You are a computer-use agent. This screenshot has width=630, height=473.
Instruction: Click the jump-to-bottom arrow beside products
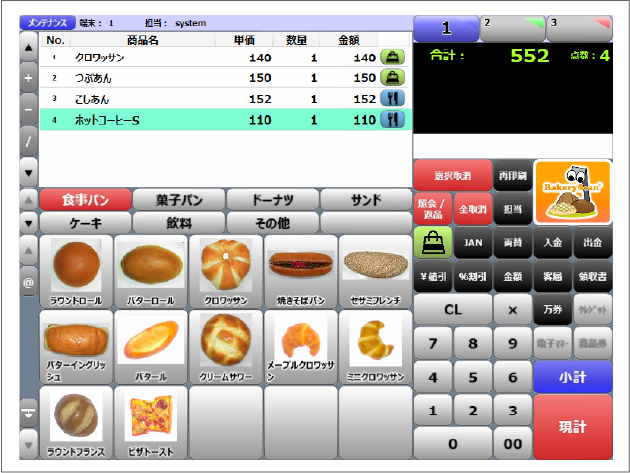point(29,414)
